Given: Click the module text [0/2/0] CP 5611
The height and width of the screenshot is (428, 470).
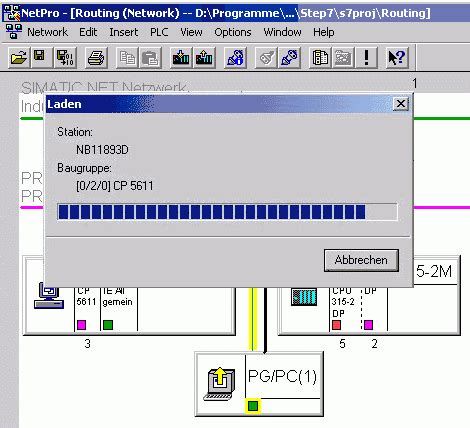Looking at the screenshot, I should pyautogui.click(x=115, y=186).
